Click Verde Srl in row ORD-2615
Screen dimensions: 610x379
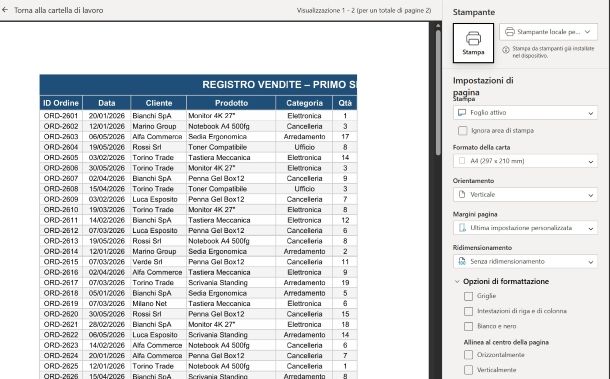147,262
